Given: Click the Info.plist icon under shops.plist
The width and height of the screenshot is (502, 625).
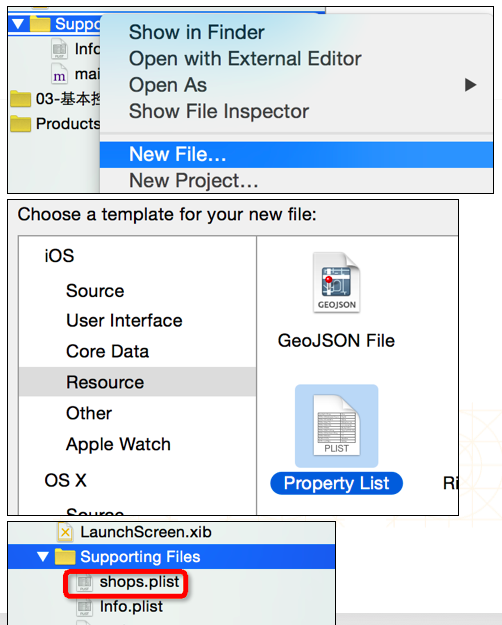Looking at the screenshot, I should click(x=84, y=607).
